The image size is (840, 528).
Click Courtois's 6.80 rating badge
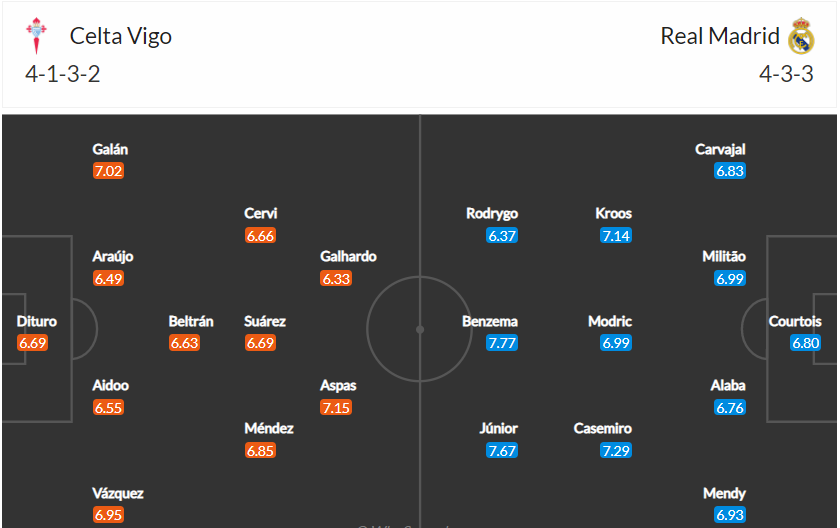tap(806, 343)
